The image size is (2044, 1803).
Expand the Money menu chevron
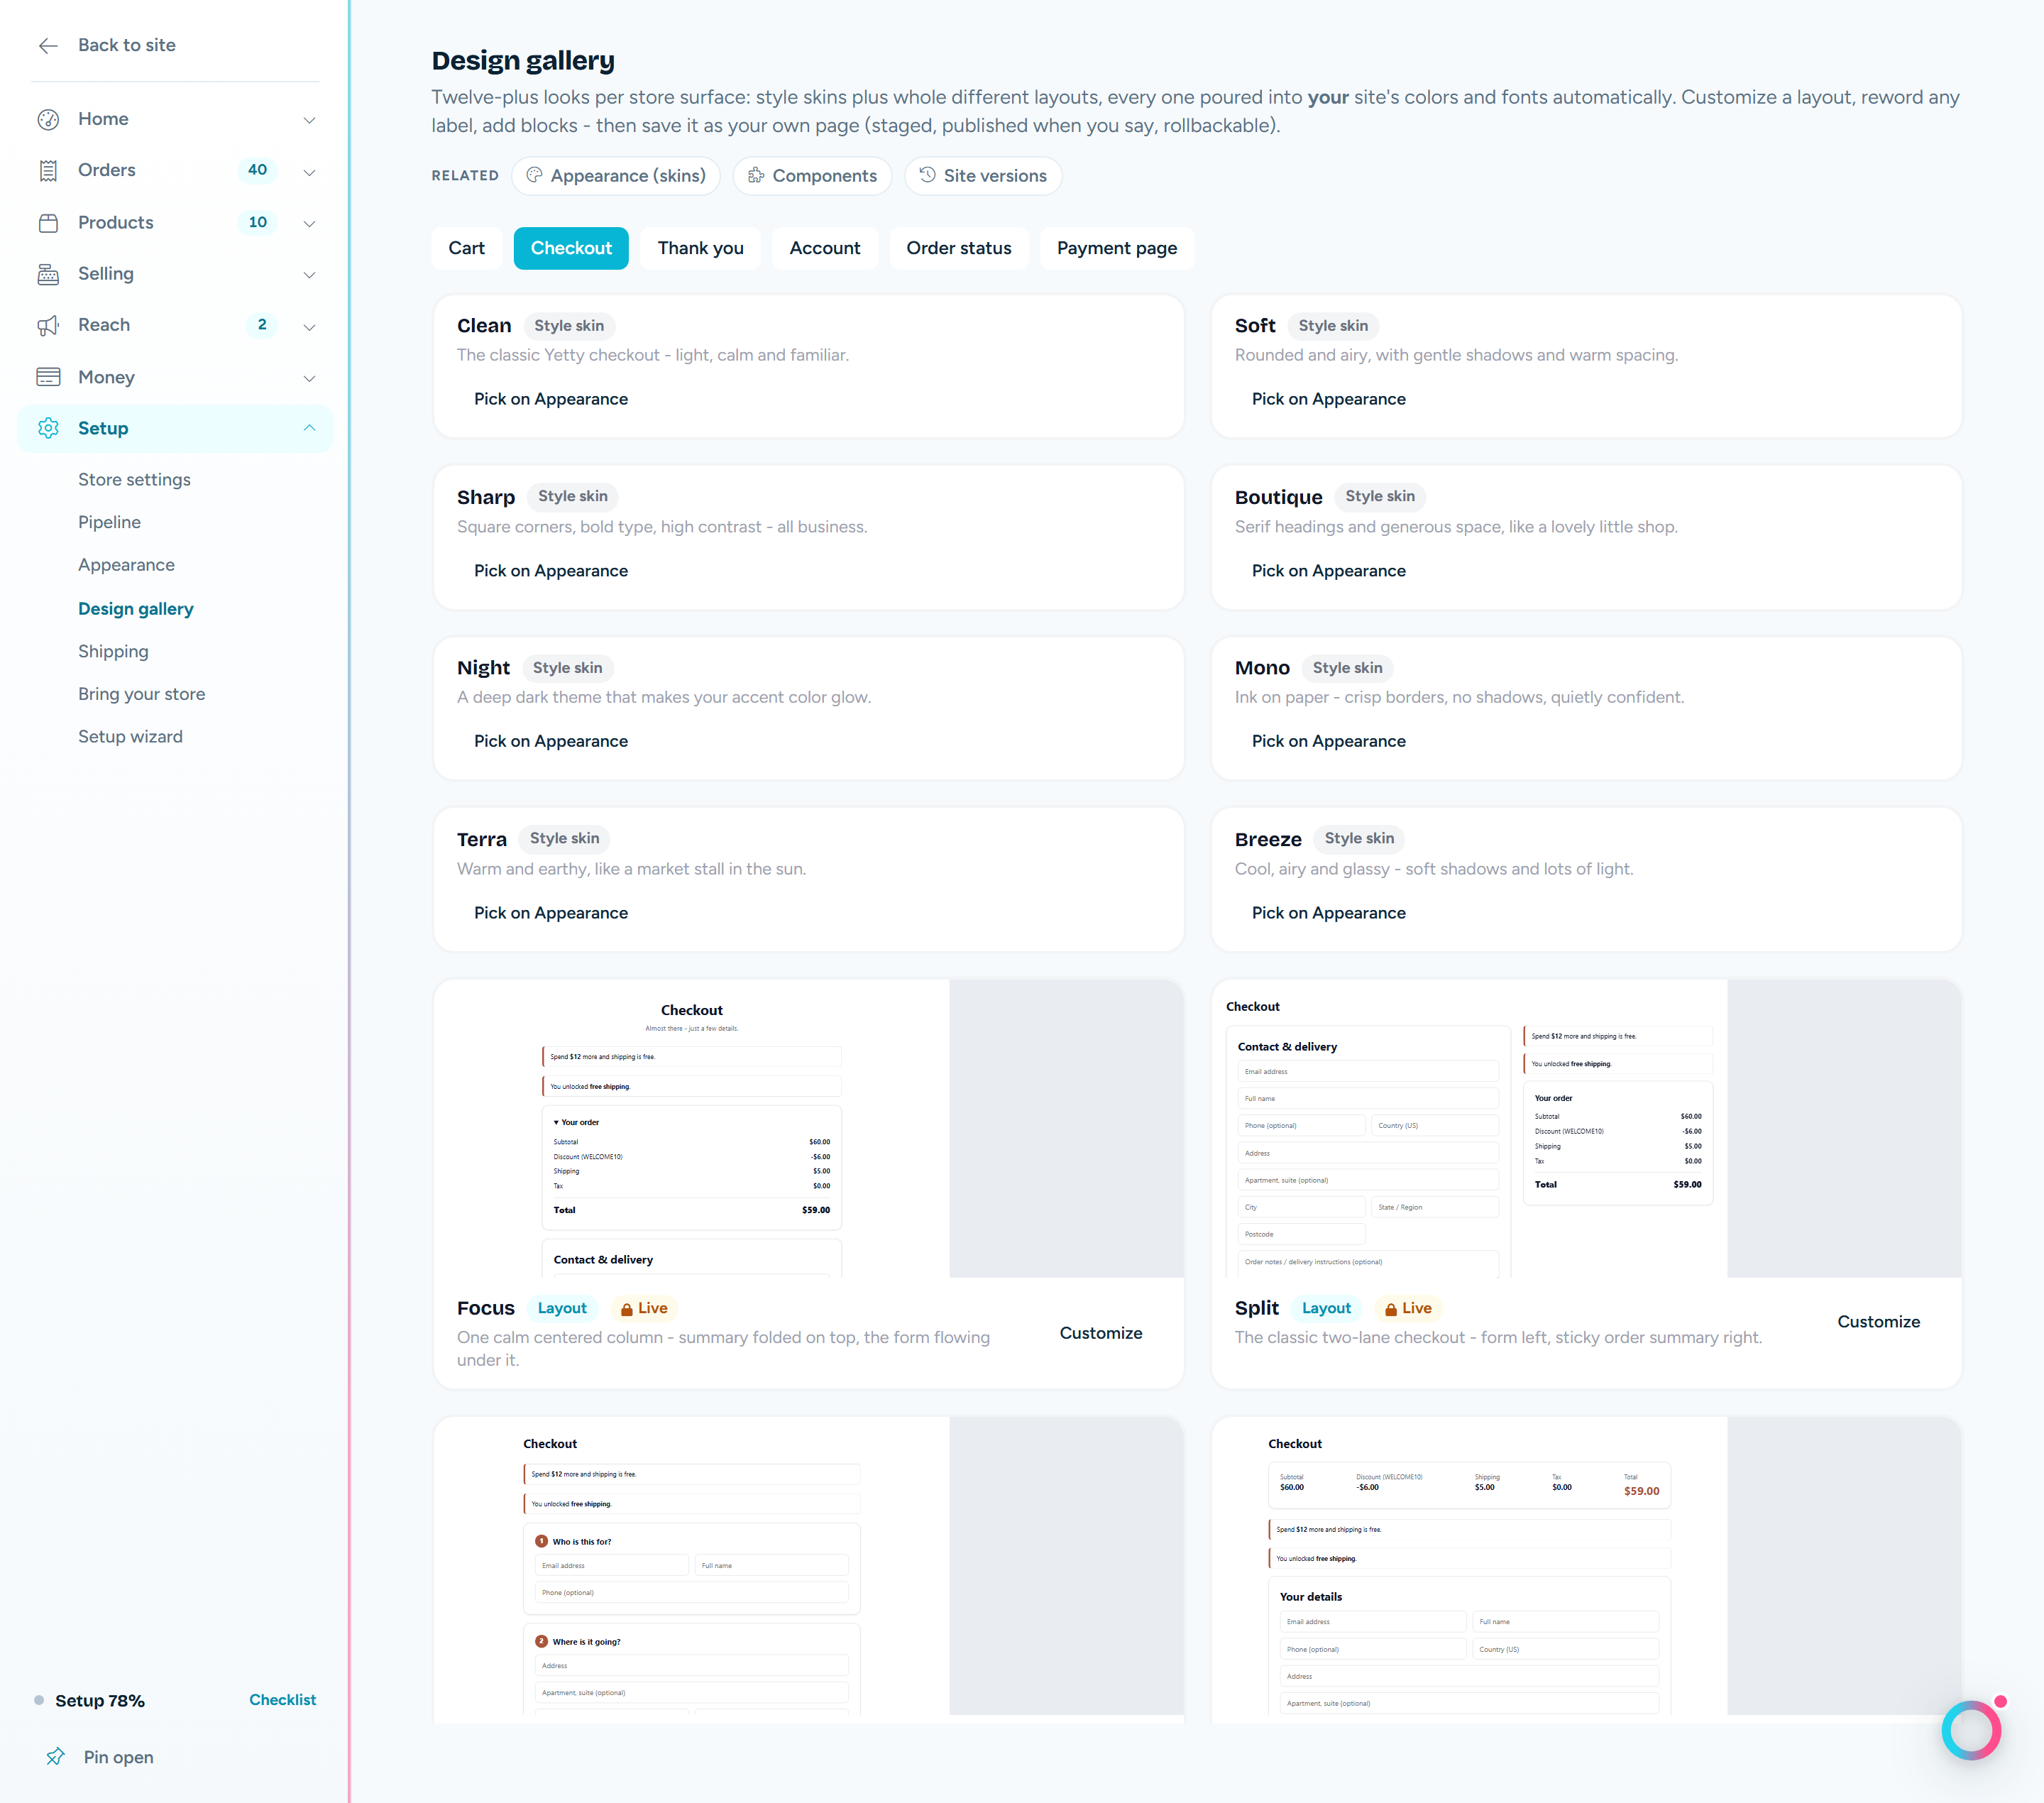[x=310, y=378]
